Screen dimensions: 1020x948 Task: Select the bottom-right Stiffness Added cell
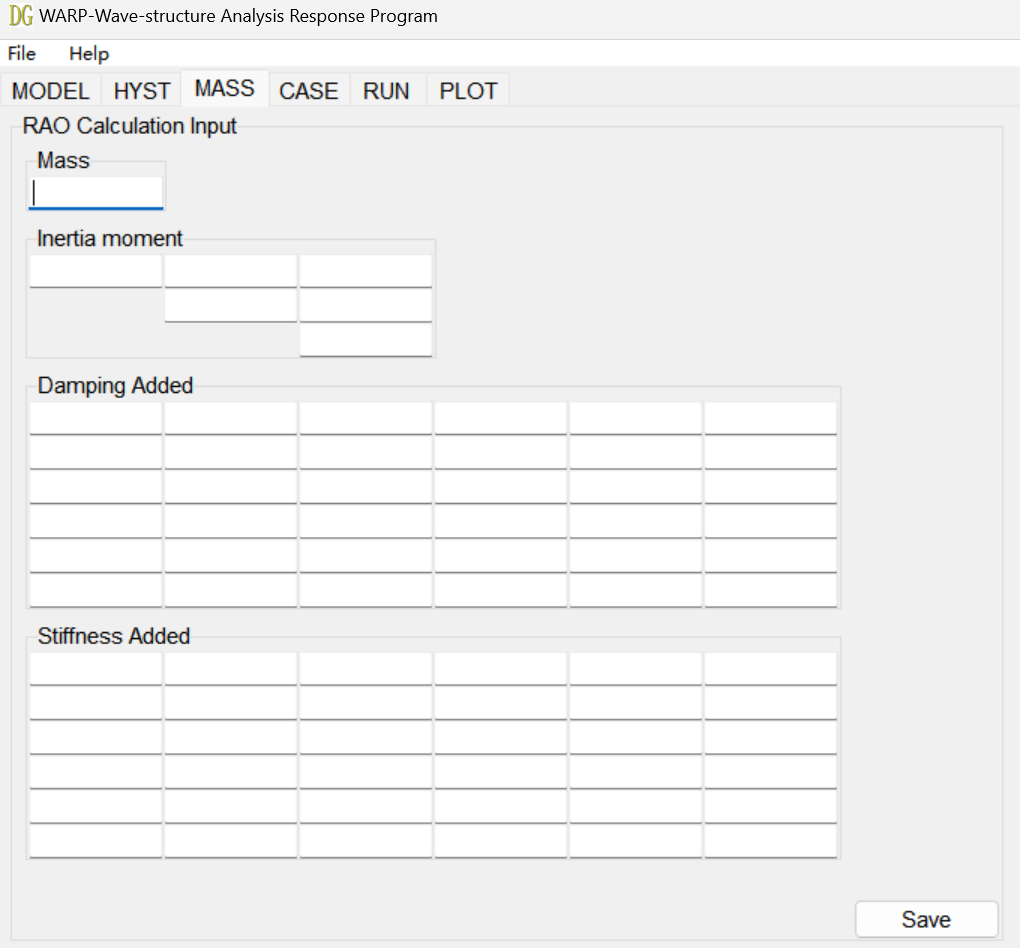coord(770,841)
